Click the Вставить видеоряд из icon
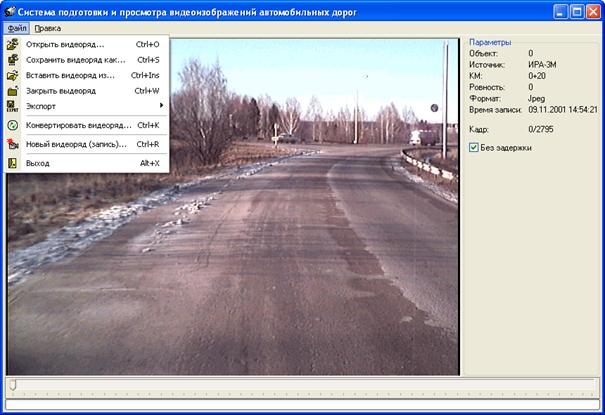The width and height of the screenshot is (605, 415). [x=12, y=75]
